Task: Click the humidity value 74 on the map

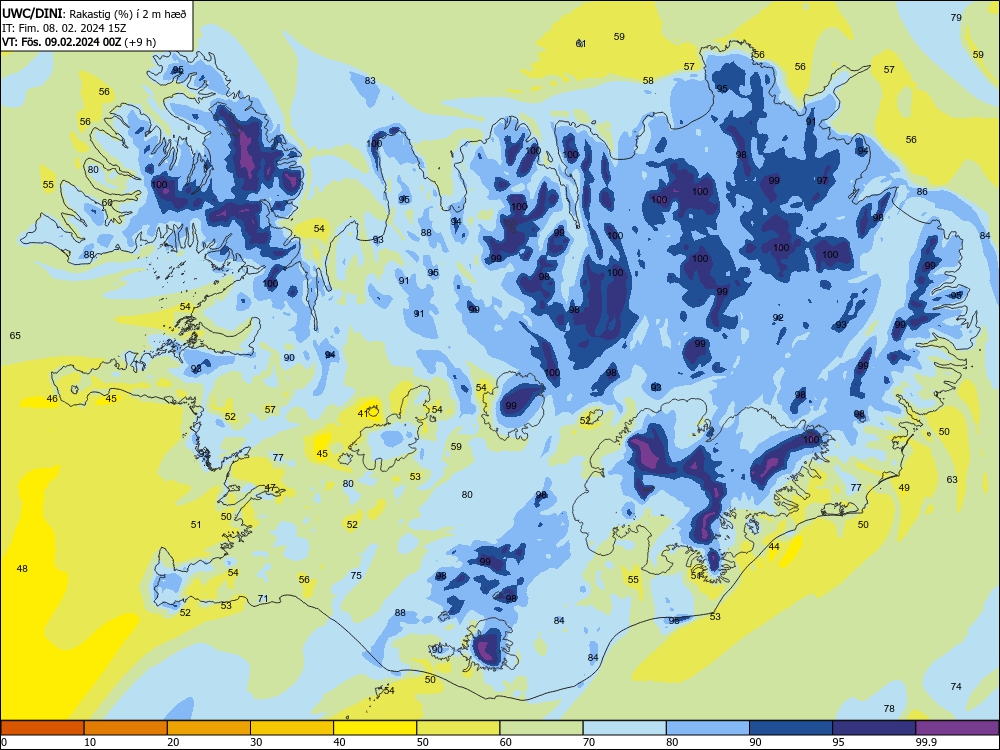Action: pyautogui.click(x=956, y=686)
